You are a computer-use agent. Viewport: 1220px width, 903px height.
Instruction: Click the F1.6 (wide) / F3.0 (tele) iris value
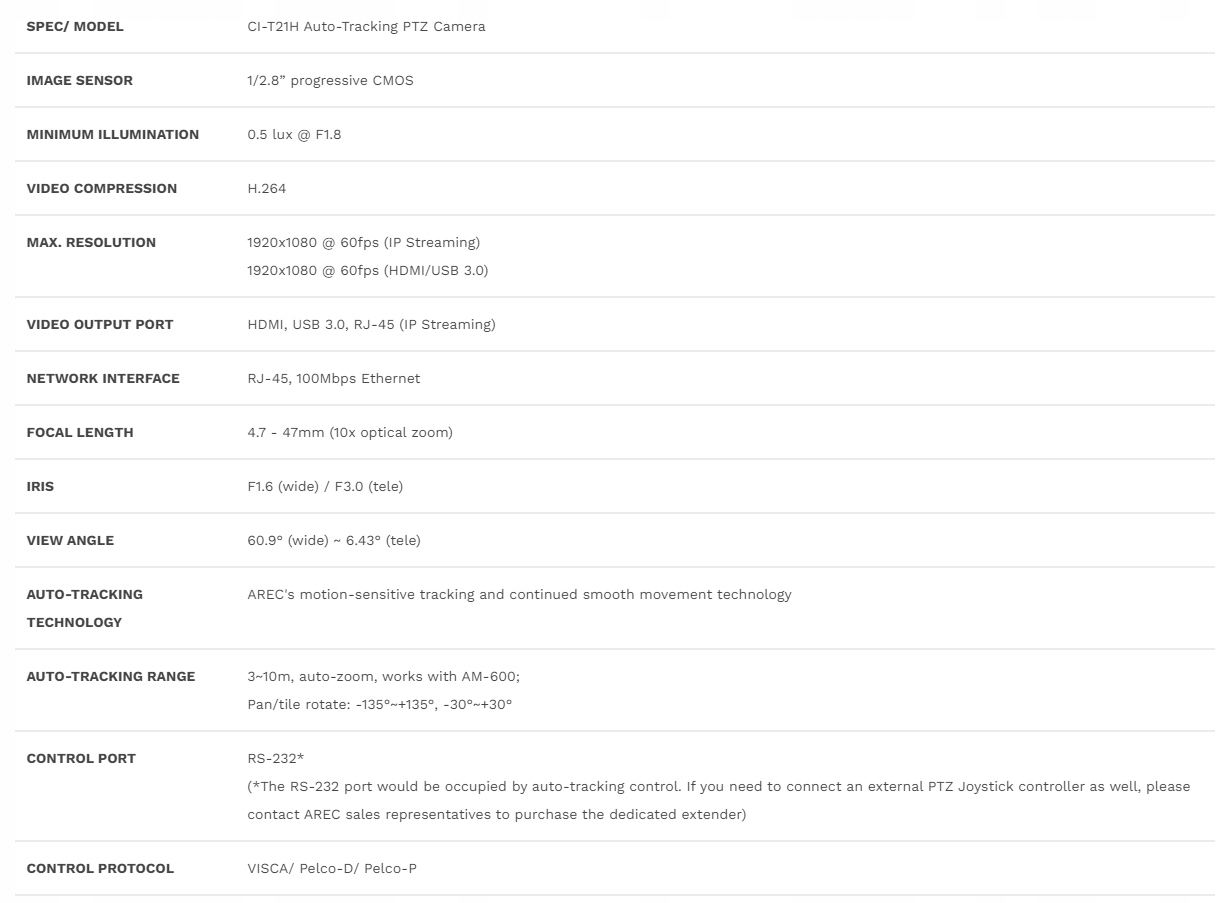tap(325, 486)
